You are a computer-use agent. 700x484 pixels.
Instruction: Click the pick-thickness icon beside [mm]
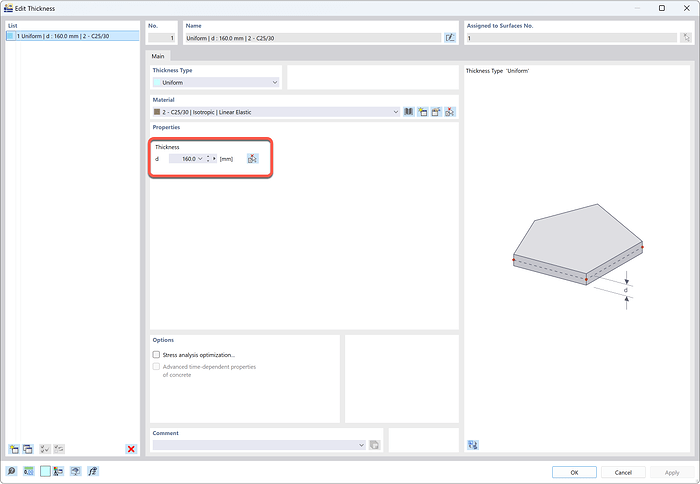click(253, 159)
